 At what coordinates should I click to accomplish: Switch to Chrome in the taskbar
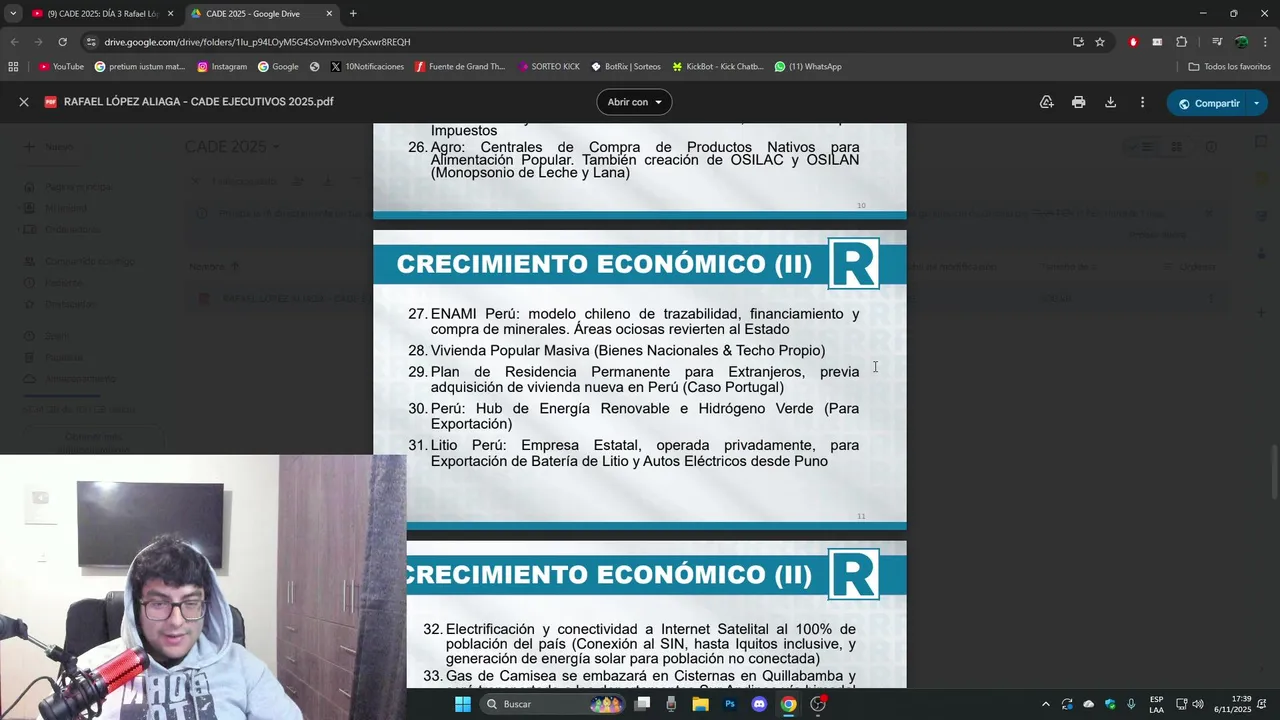(788, 704)
